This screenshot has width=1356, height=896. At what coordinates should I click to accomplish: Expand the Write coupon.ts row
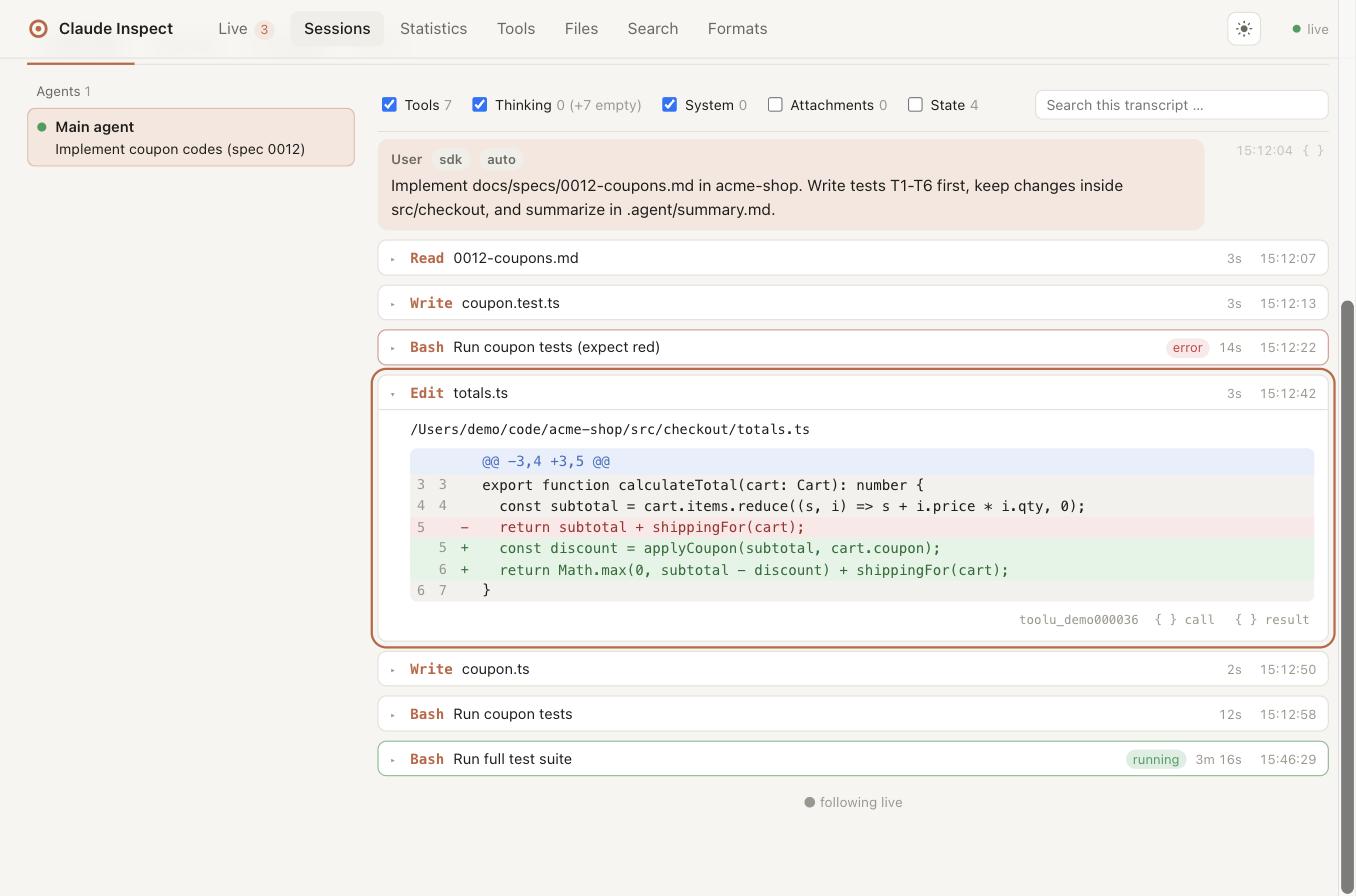853,669
